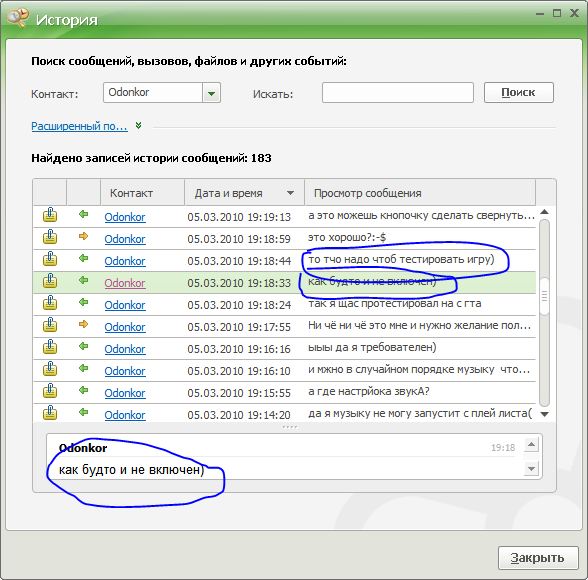Screen dimensions: 588x580
Task: Sort by the Дата и время column arrow
Action: click(290, 193)
